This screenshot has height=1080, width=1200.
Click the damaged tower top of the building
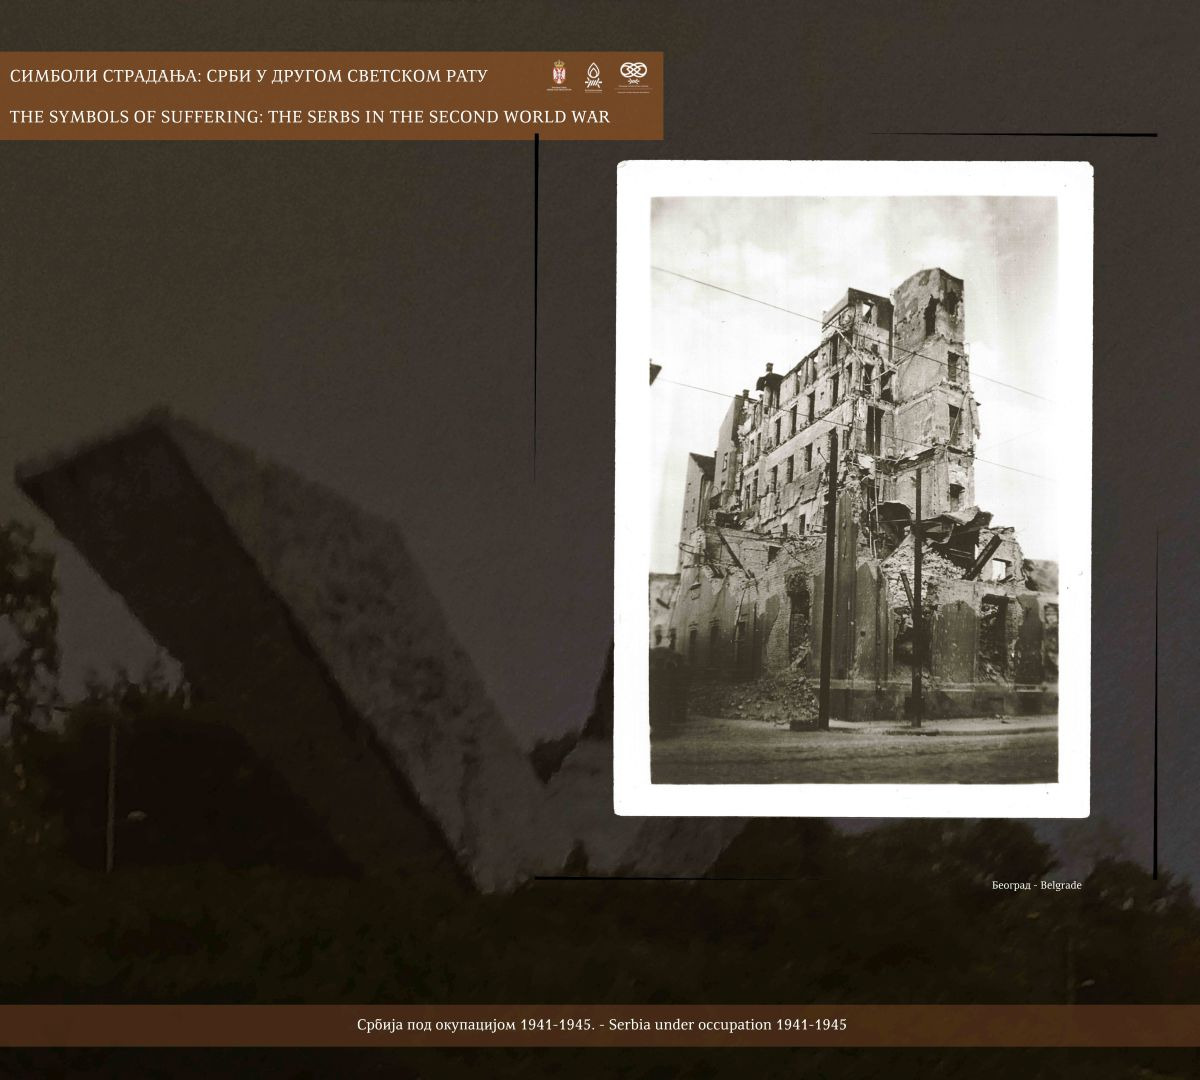pyautogui.click(x=927, y=300)
